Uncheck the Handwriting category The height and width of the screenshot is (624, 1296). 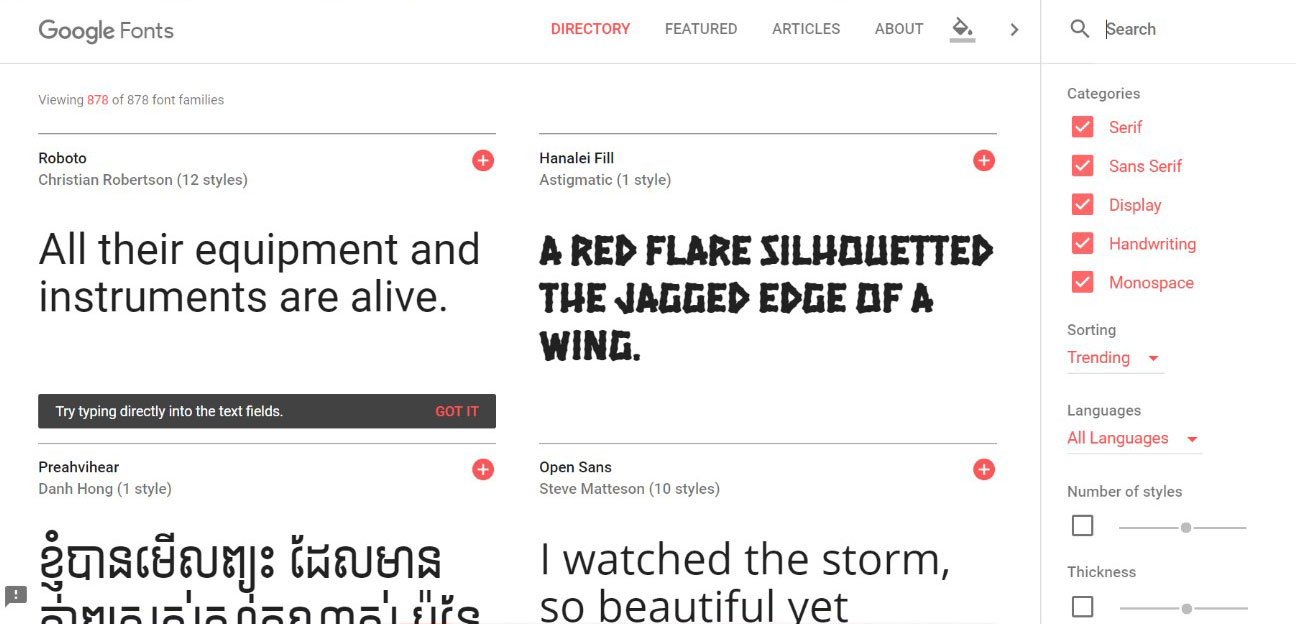point(1082,244)
